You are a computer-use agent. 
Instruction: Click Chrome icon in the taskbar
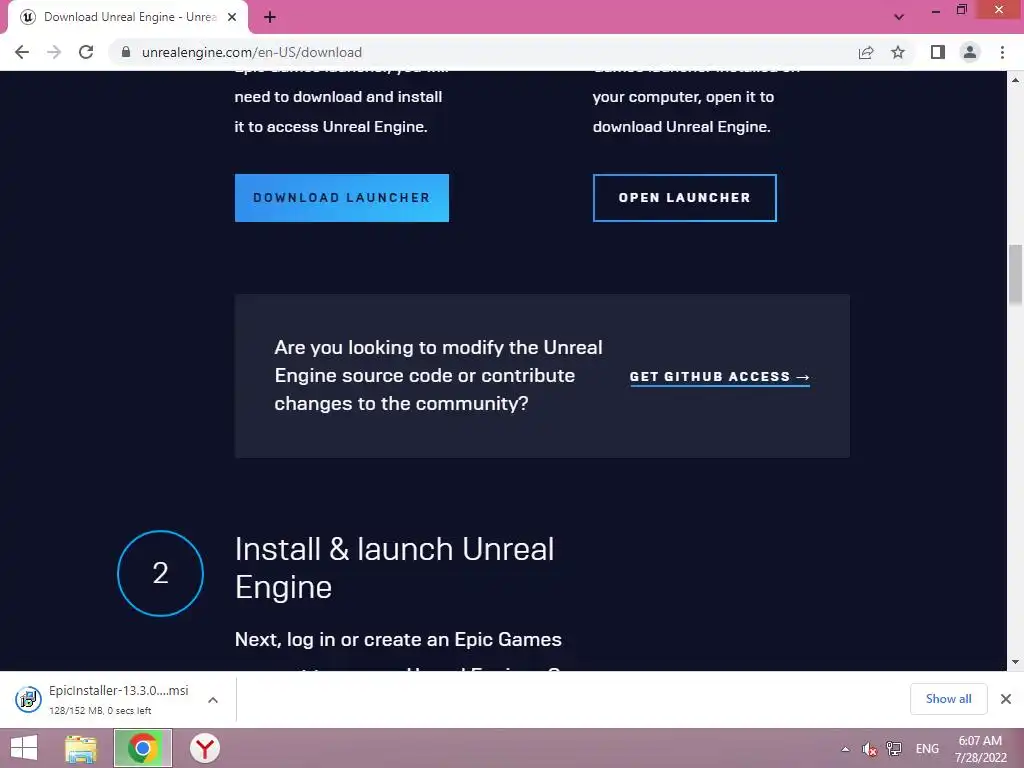(143, 748)
